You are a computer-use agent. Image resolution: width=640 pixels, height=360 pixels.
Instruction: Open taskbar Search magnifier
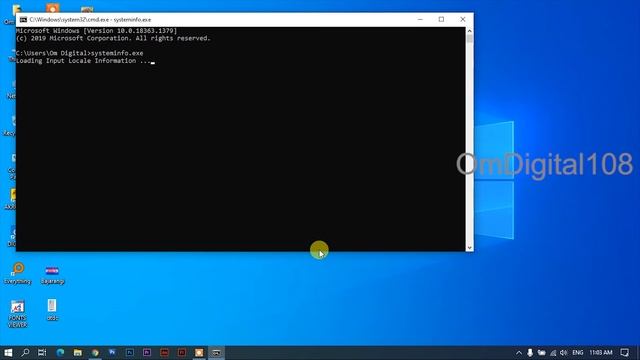point(25,352)
